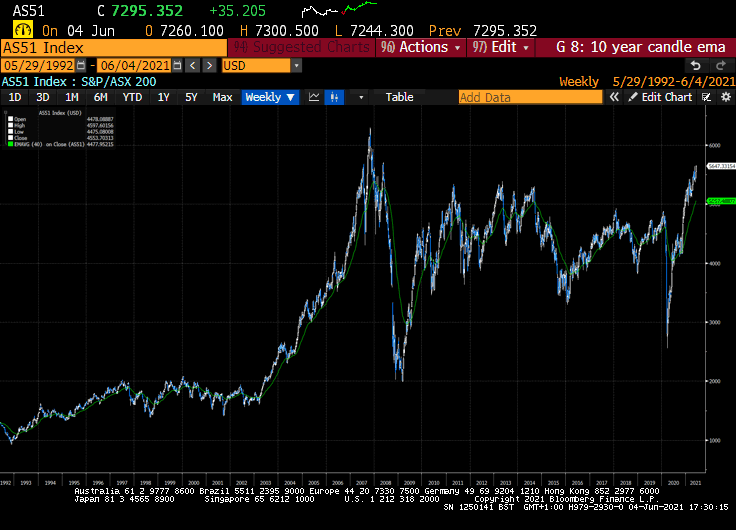Click the 2020 label on the time axis
This screenshot has height=530, width=736.
[x=673, y=483]
